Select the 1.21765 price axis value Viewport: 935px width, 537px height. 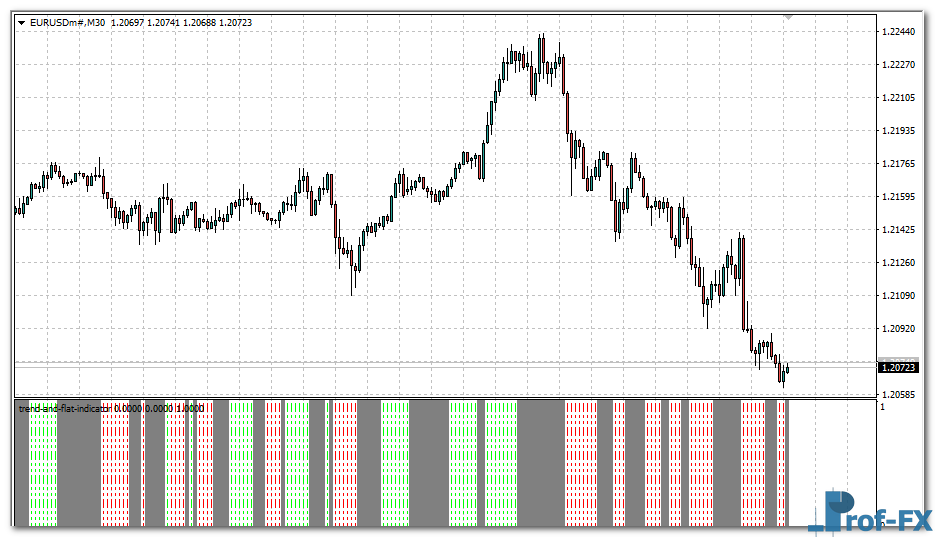(899, 164)
